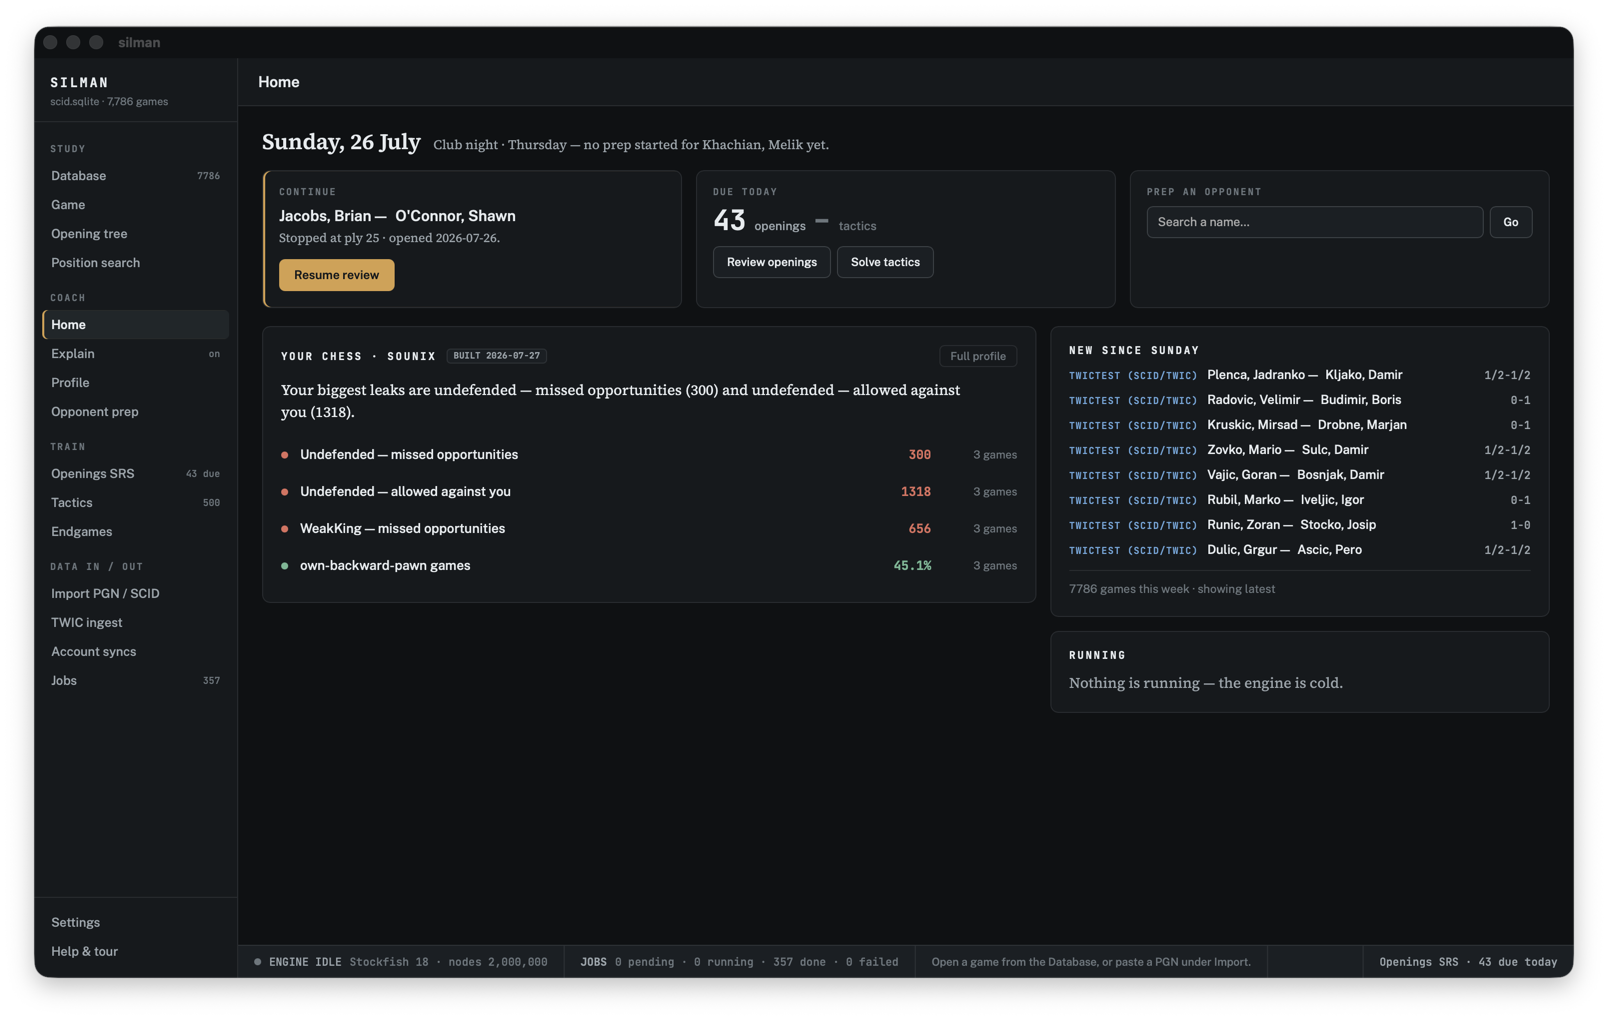Viewport: 1608px width, 1020px height.
Task: Click the Go button for opponent prep
Action: point(1510,222)
